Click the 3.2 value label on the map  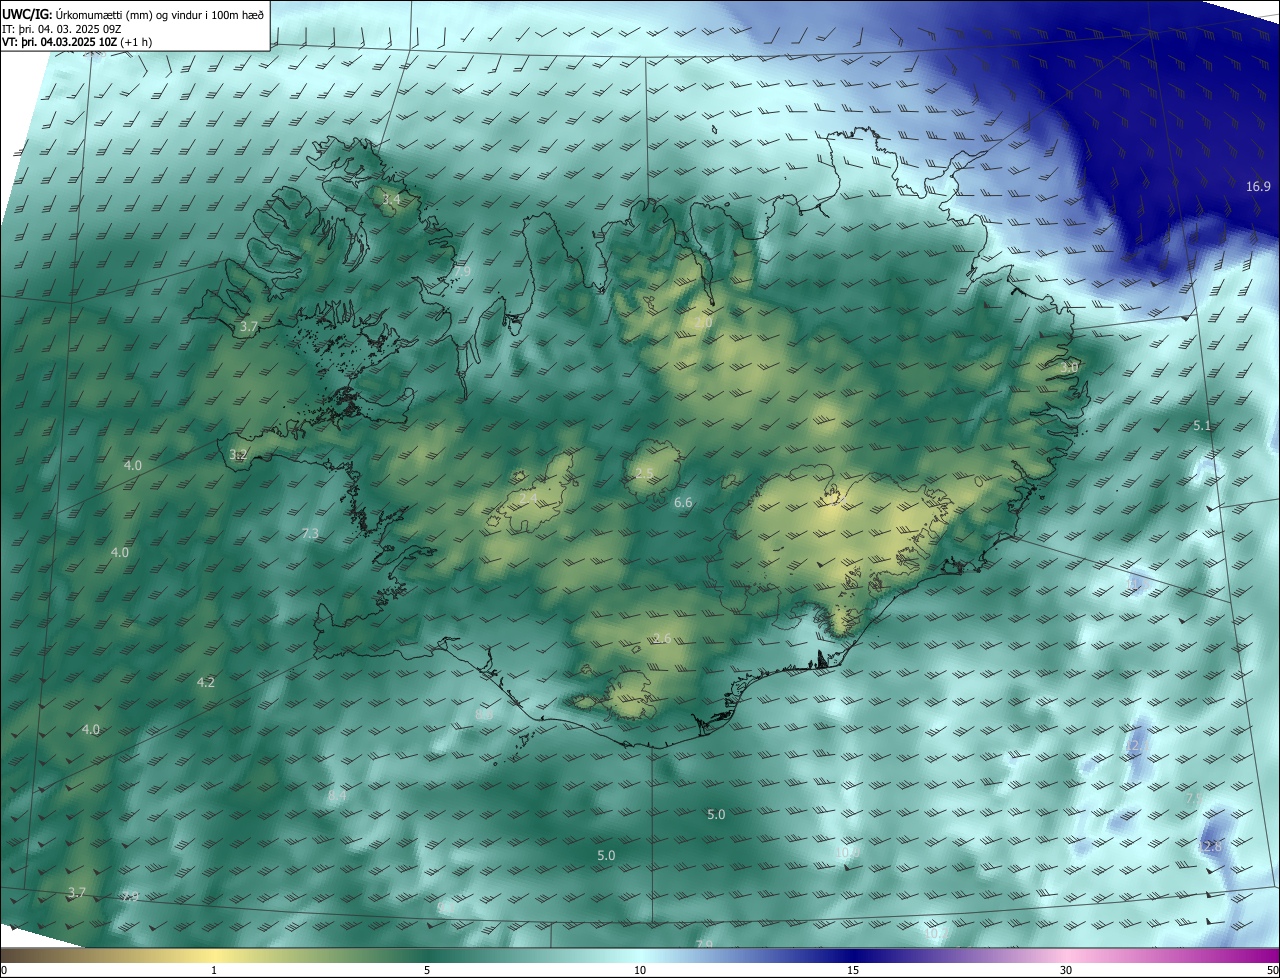click(238, 455)
